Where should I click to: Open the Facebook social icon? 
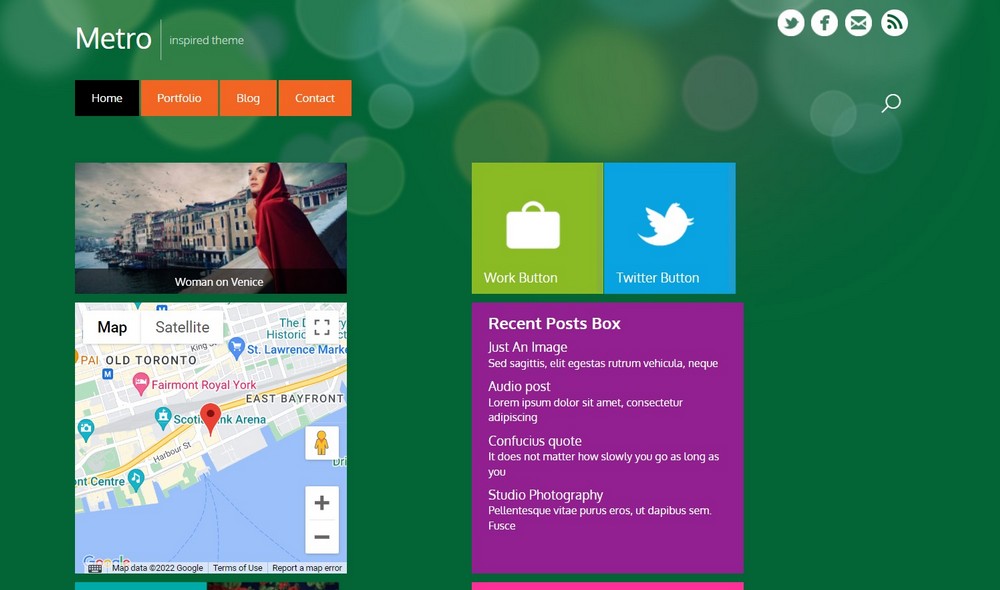click(x=824, y=23)
